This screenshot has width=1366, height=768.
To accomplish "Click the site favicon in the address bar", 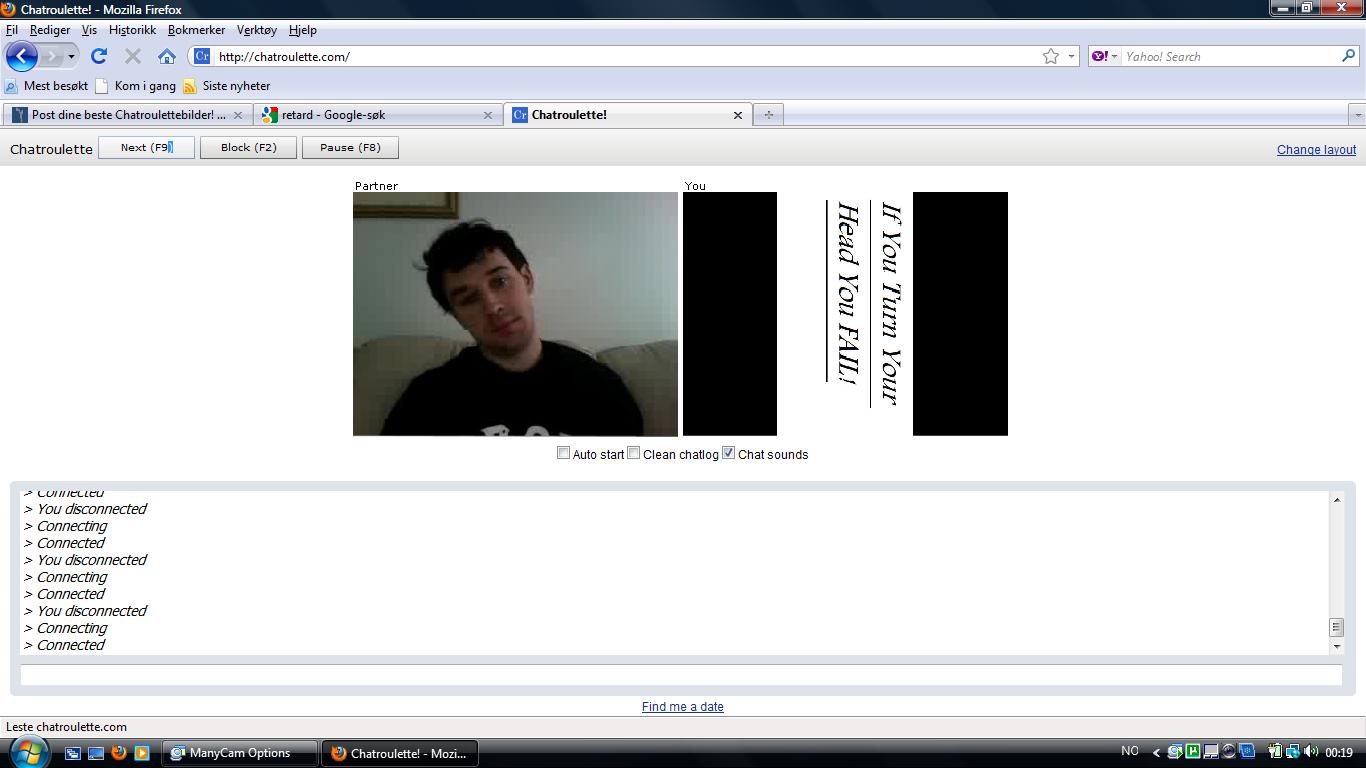I will tap(202, 56).
